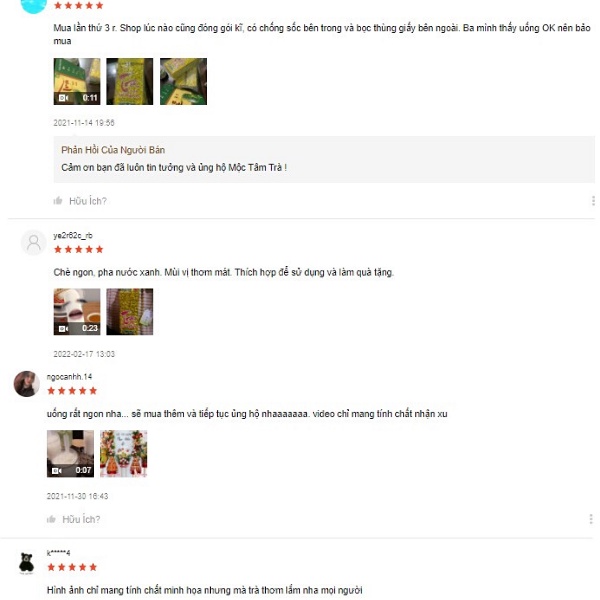This screenshot has width=600, height=600.
Task: Click ye2r62c_rb's default avatar icon
Action: (34, 243)
